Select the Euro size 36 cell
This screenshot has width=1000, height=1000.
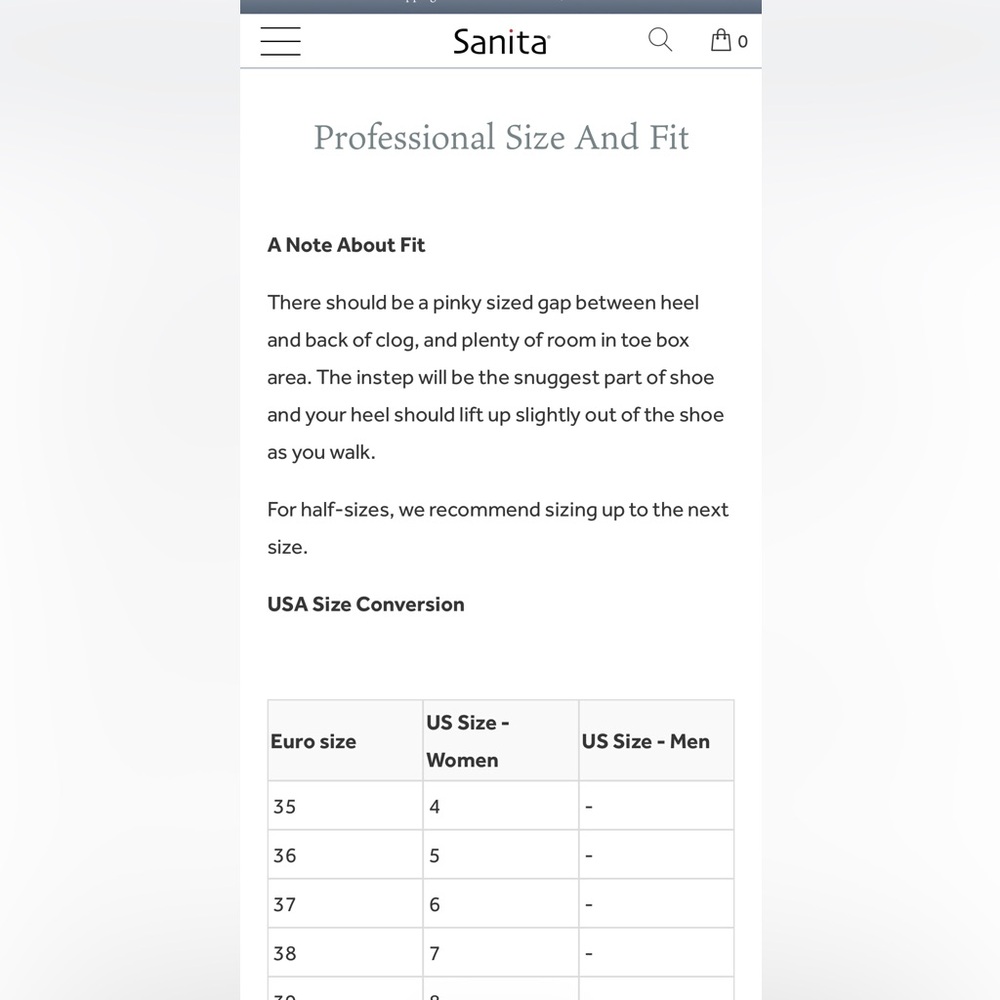(345, 855)
